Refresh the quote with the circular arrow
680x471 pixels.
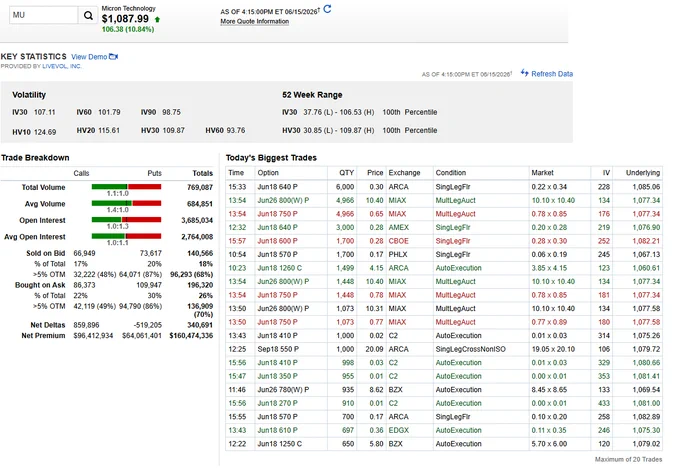[x=327, y=9]
